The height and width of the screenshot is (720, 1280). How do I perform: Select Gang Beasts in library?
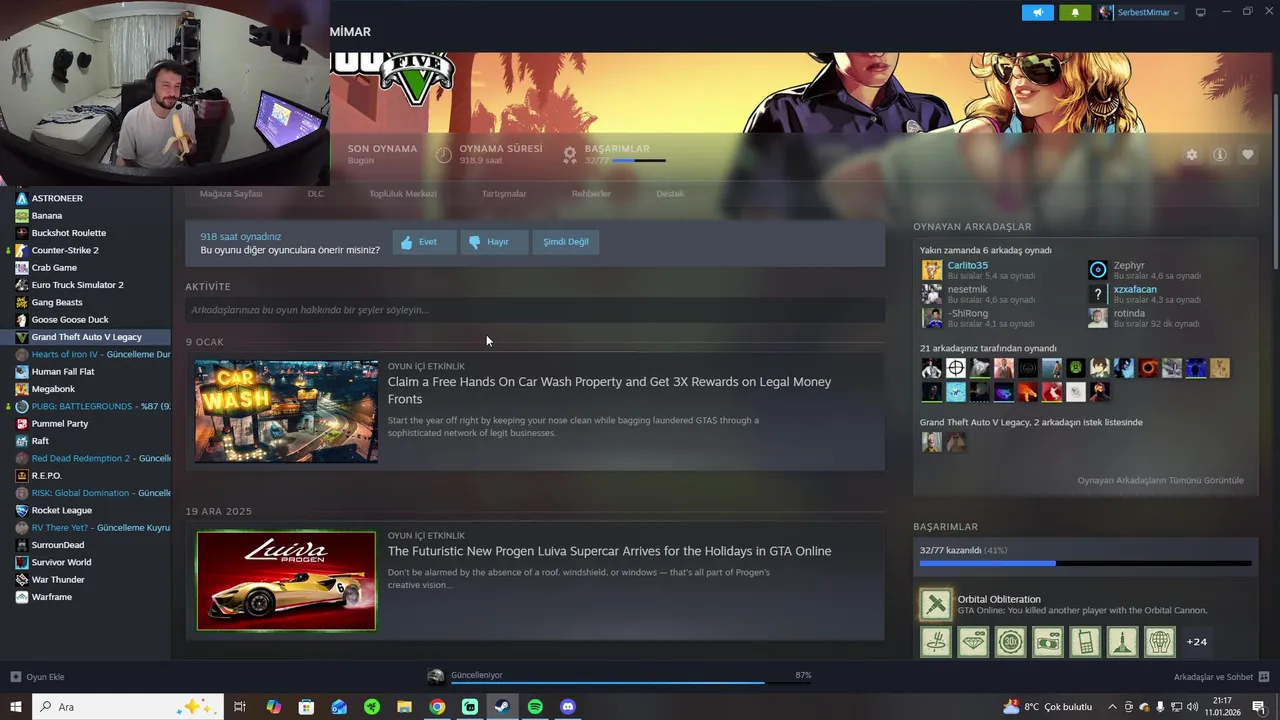click(57, 303)
